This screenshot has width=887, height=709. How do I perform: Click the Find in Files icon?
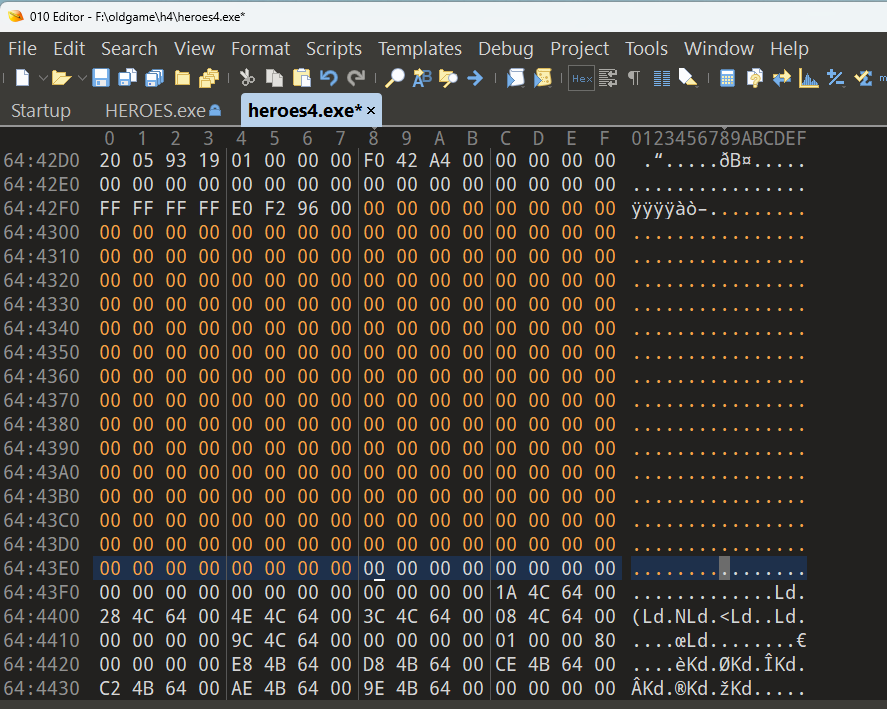click(449, 78)
